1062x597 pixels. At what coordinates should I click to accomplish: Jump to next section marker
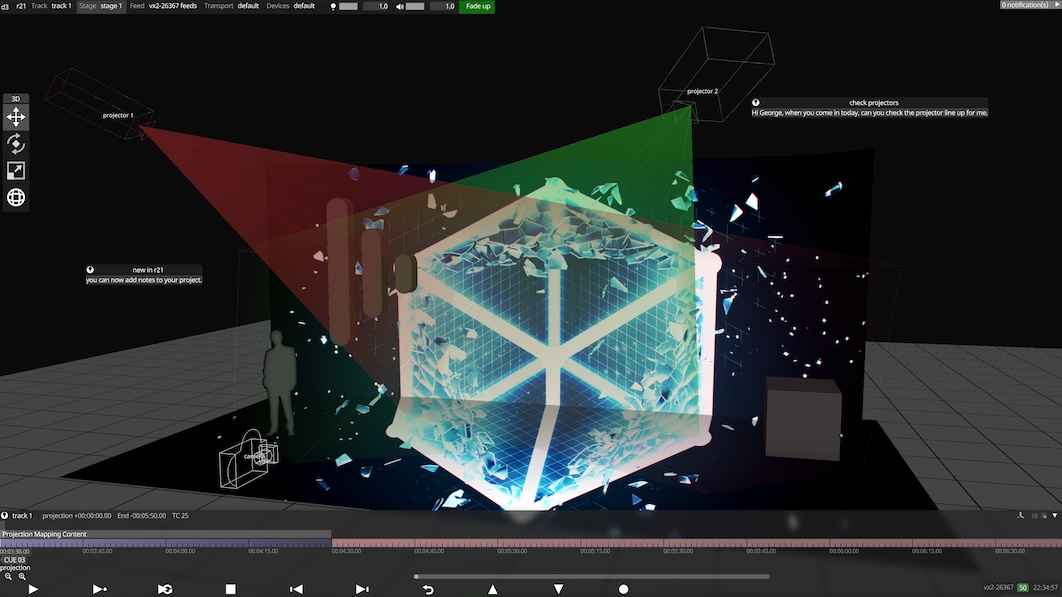click(362, 589)
